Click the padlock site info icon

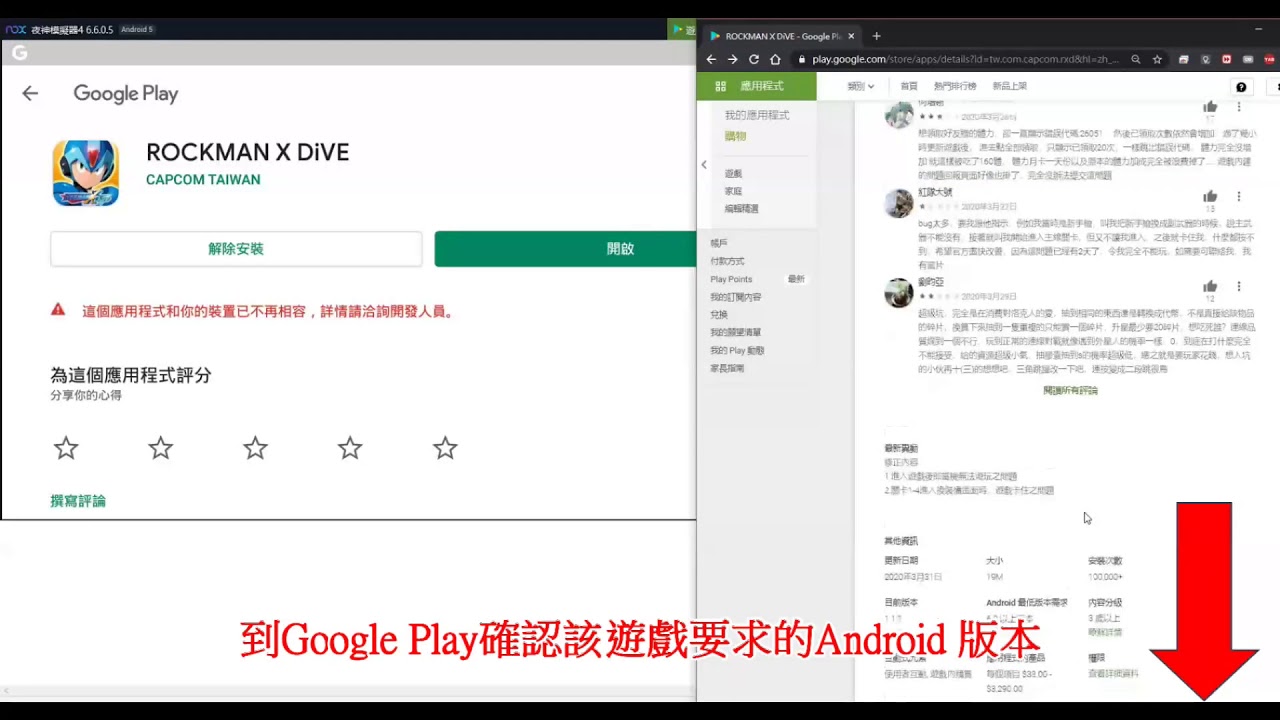click(801, 59)
